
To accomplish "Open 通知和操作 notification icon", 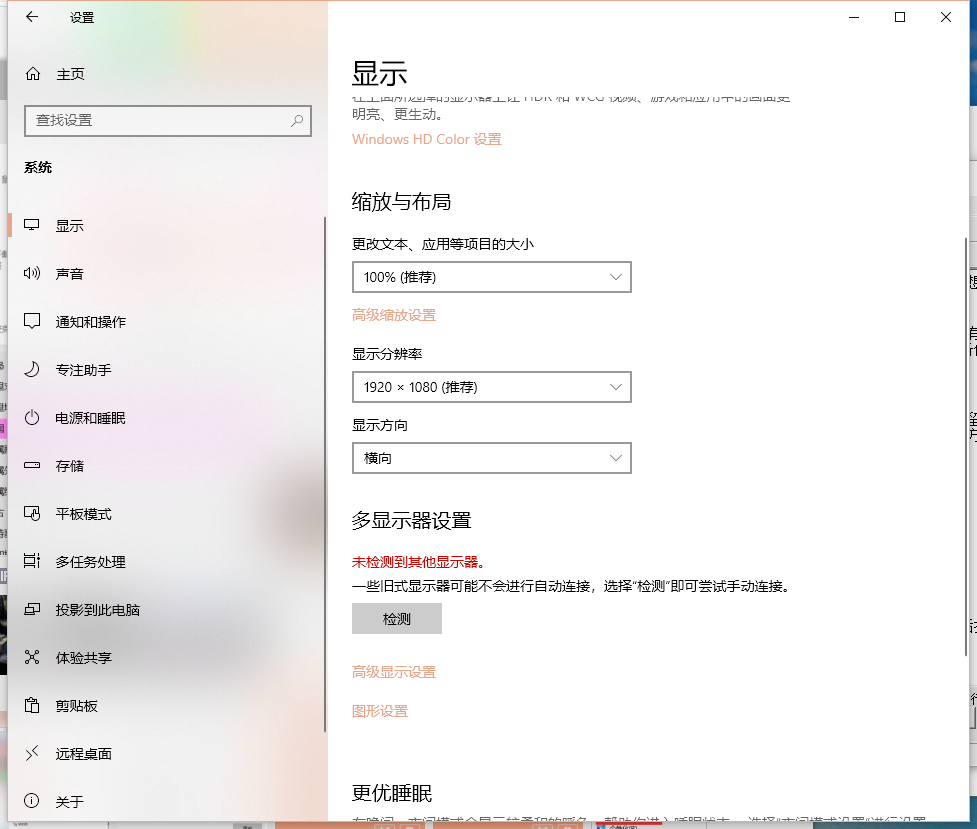I will (33, 322).
